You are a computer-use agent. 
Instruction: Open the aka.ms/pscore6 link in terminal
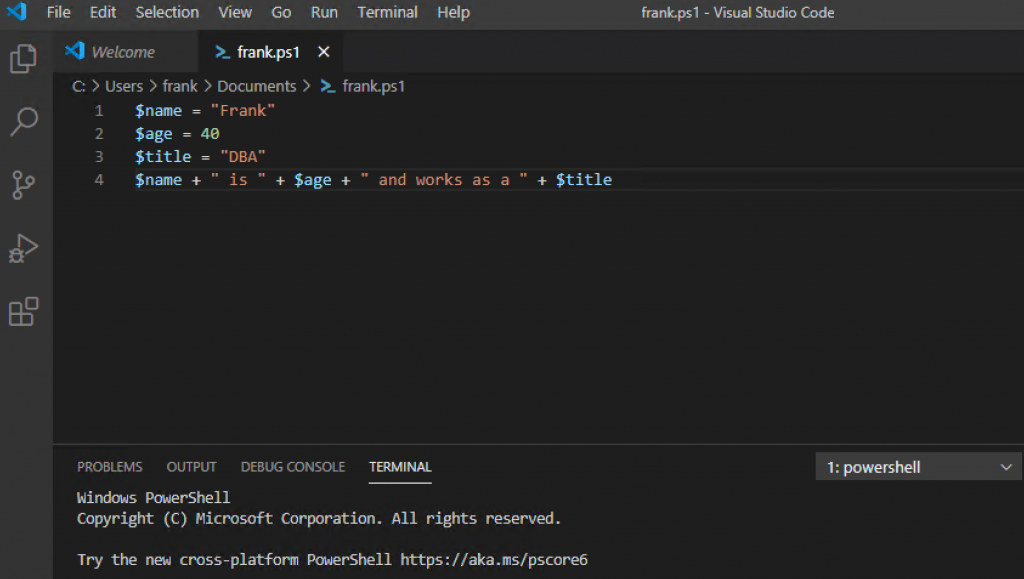pos(494,560)
